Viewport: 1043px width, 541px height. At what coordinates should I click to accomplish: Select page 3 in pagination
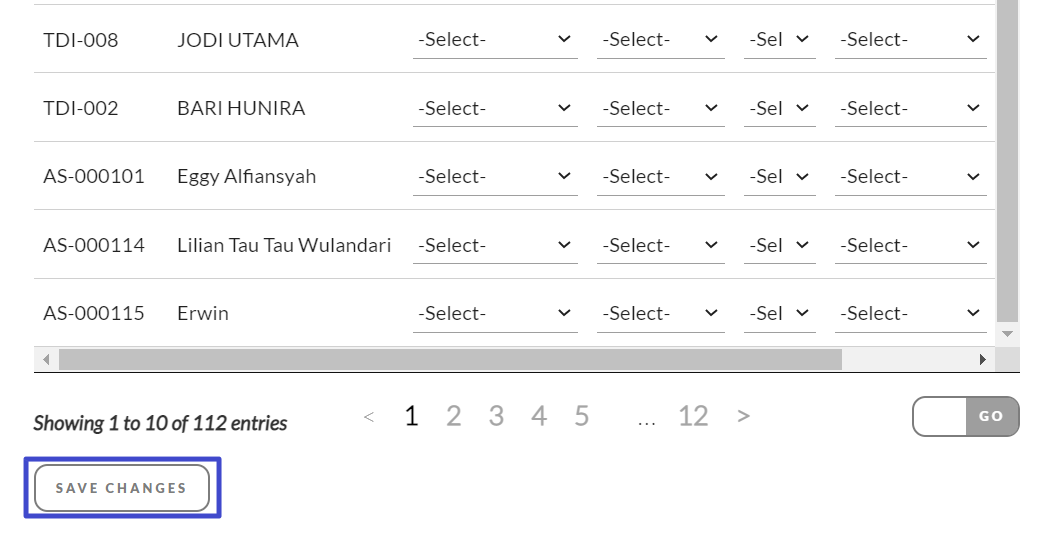click(496, 416)
